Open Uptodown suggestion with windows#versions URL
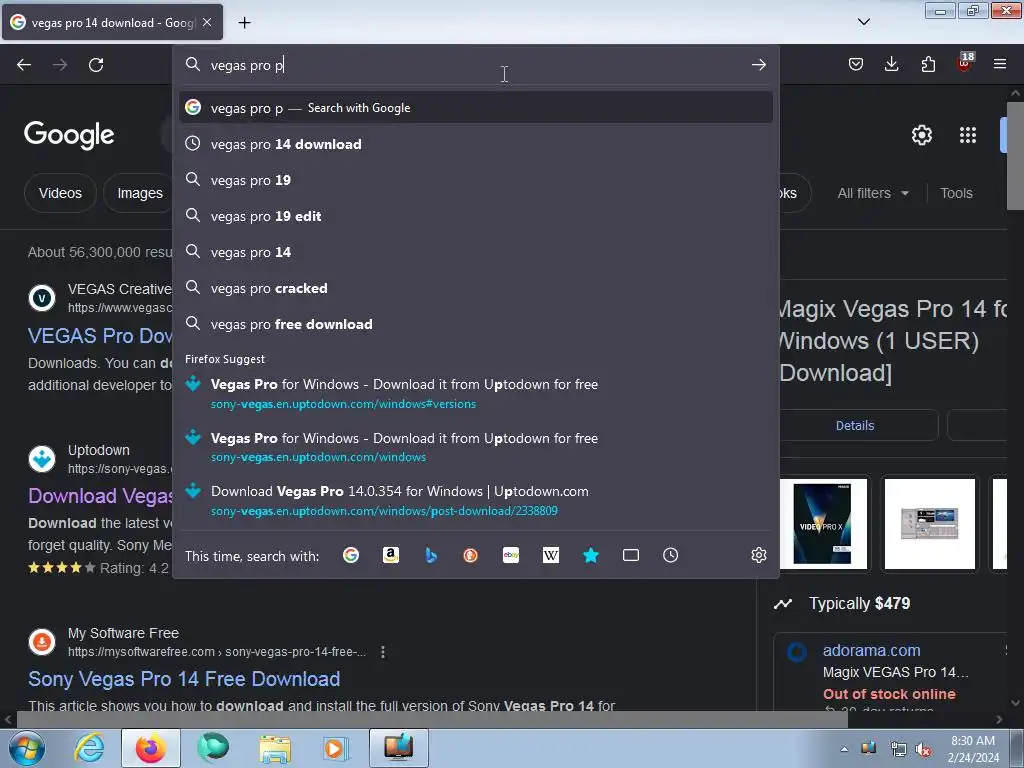 point(476,393)
